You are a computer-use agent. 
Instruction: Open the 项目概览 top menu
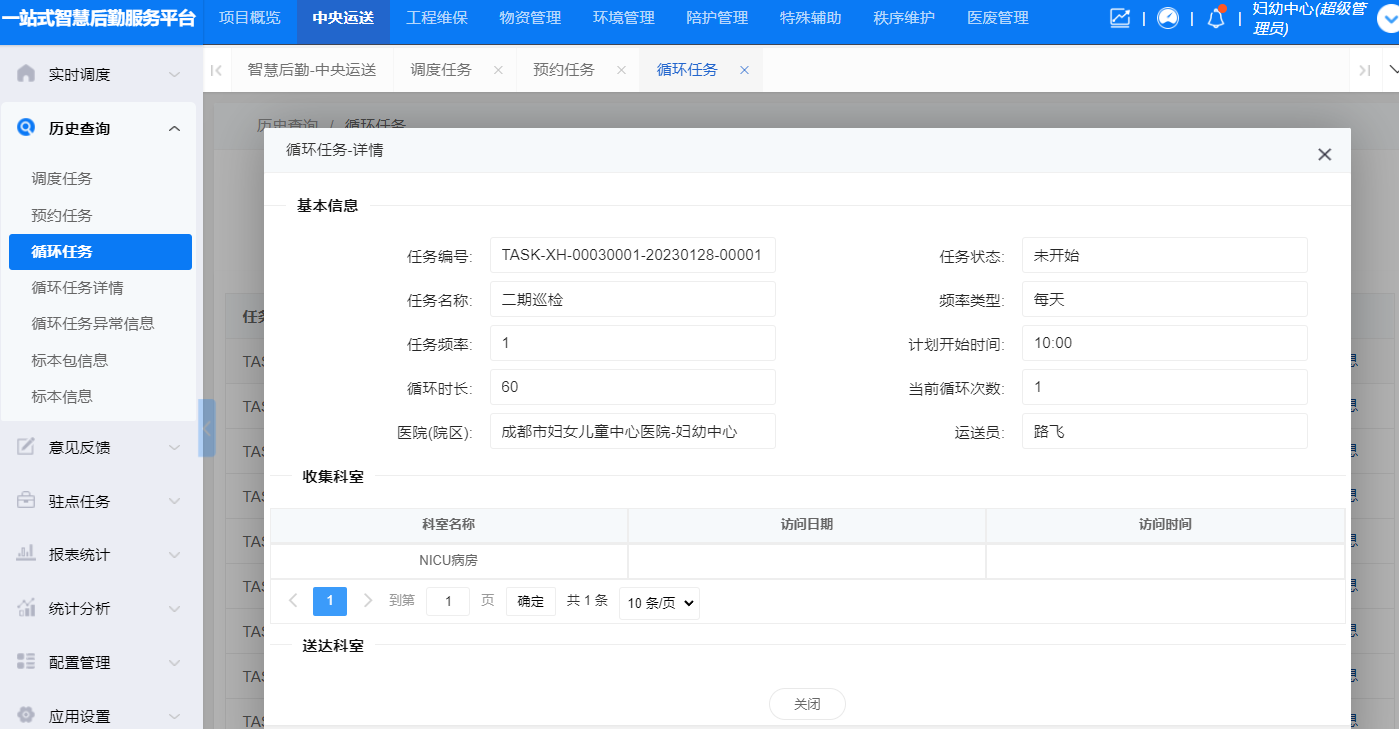(250, 18)
